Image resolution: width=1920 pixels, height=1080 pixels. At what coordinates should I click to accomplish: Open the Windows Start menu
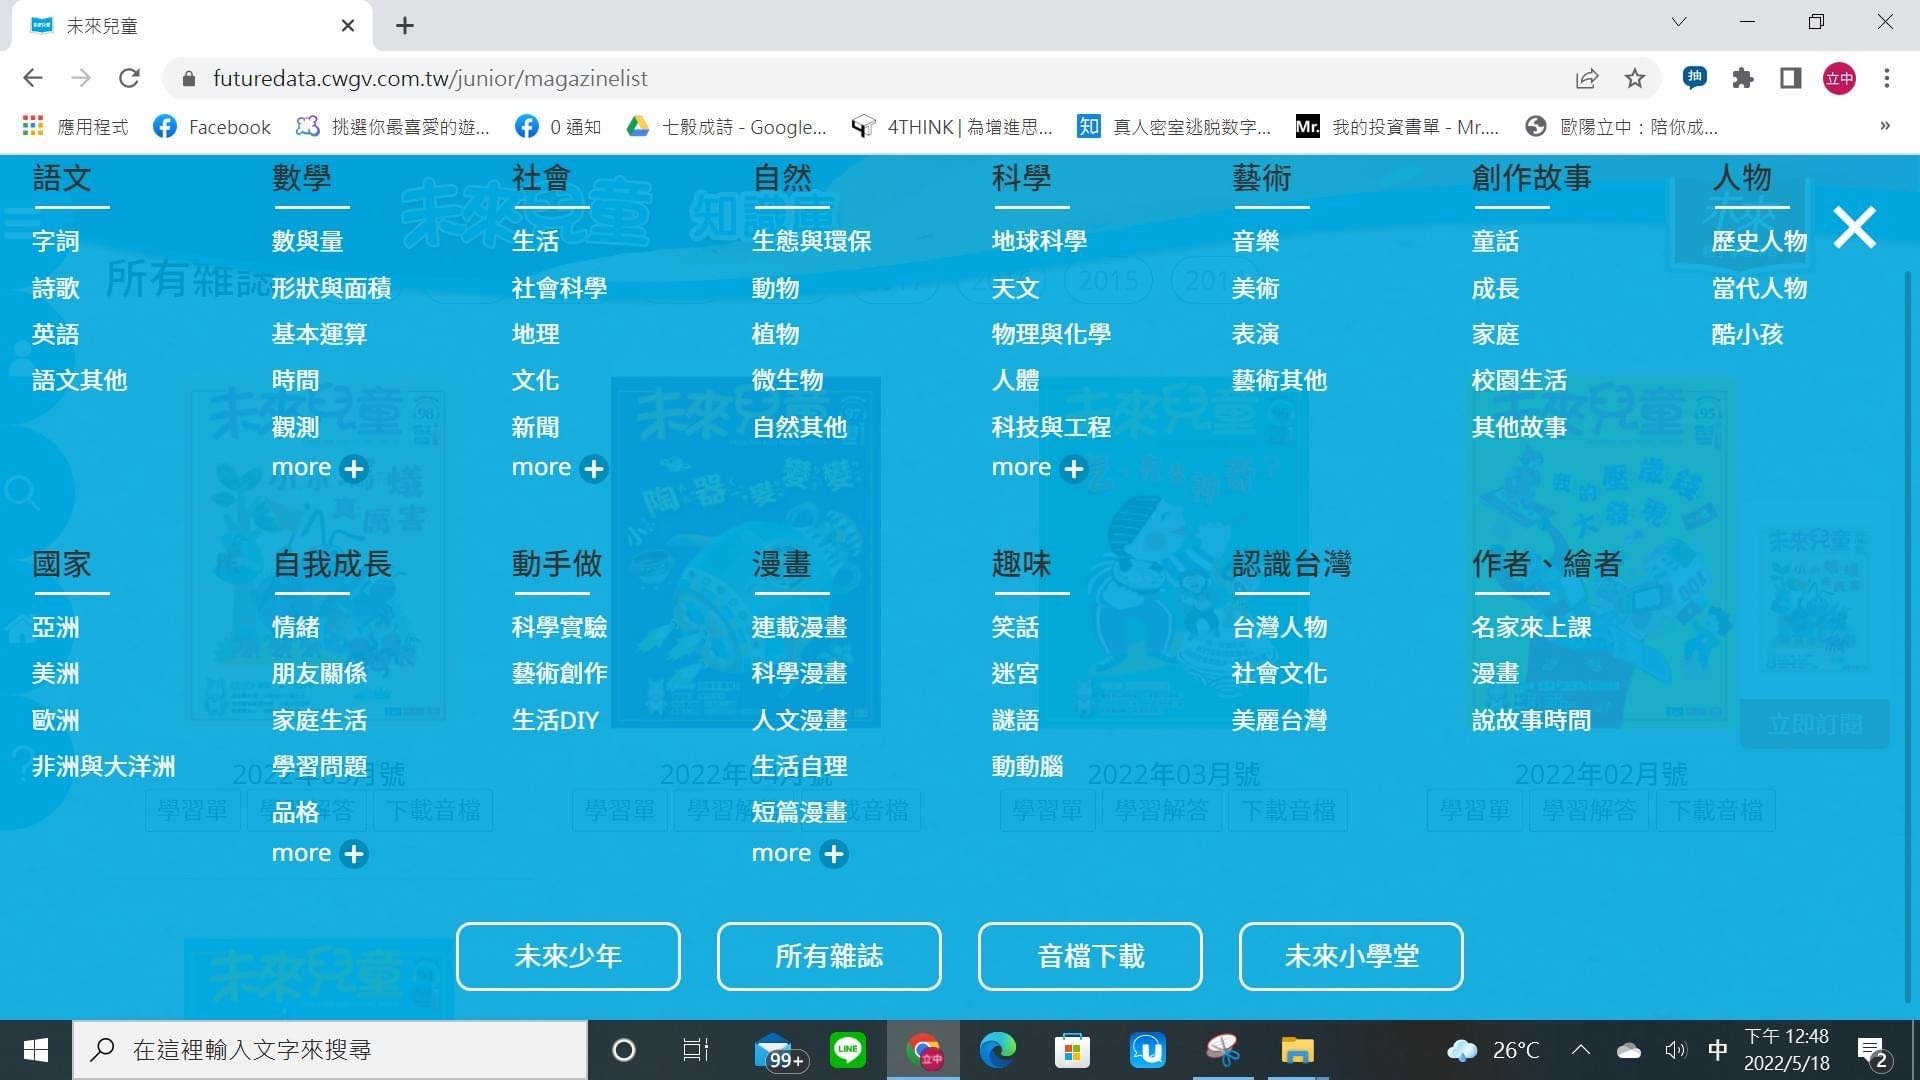point(36,1050)
